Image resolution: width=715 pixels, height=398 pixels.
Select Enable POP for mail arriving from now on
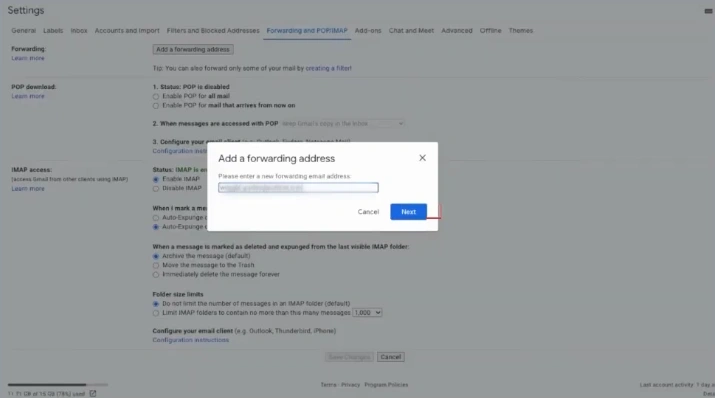point(156,106)
